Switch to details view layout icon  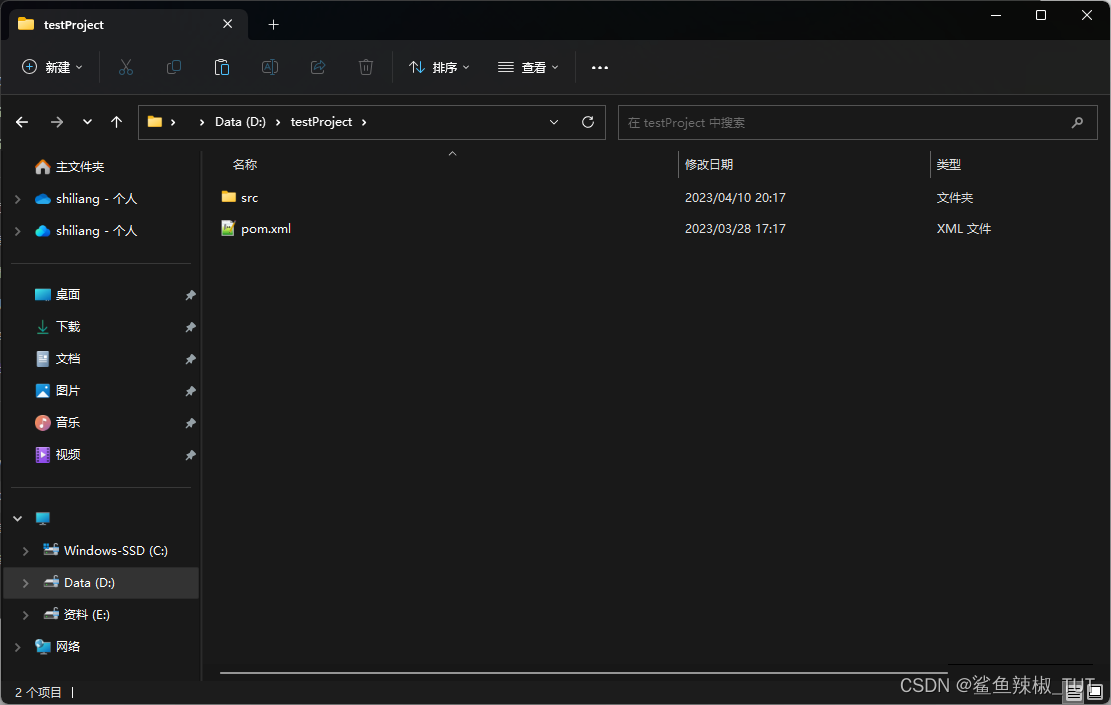coord(1074,692)
